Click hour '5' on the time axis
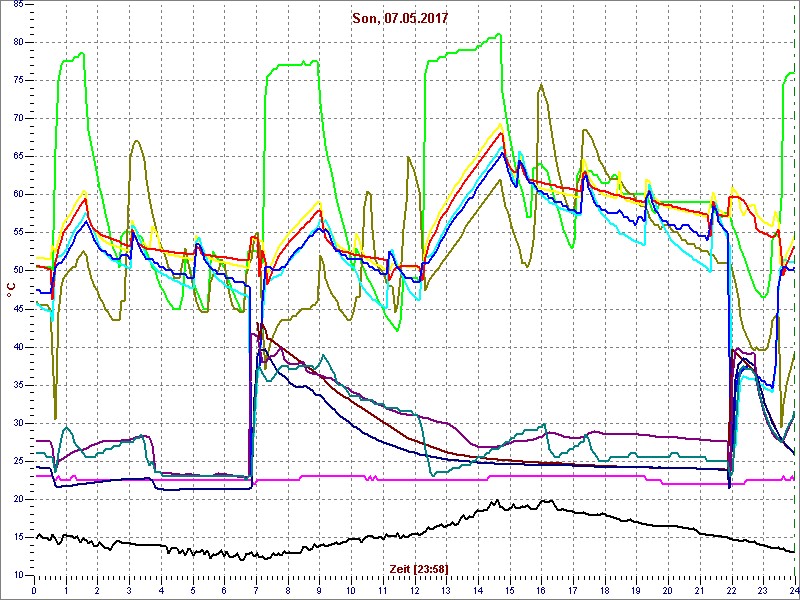 coord(193,591)
